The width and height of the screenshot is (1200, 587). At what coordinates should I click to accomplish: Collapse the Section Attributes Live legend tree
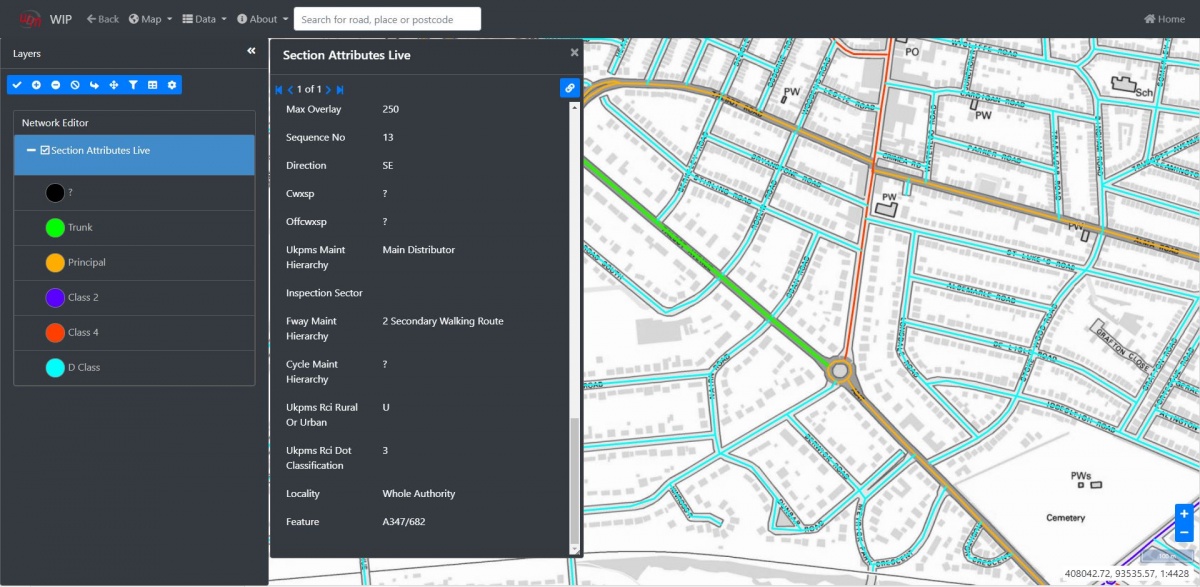[31, 150]
